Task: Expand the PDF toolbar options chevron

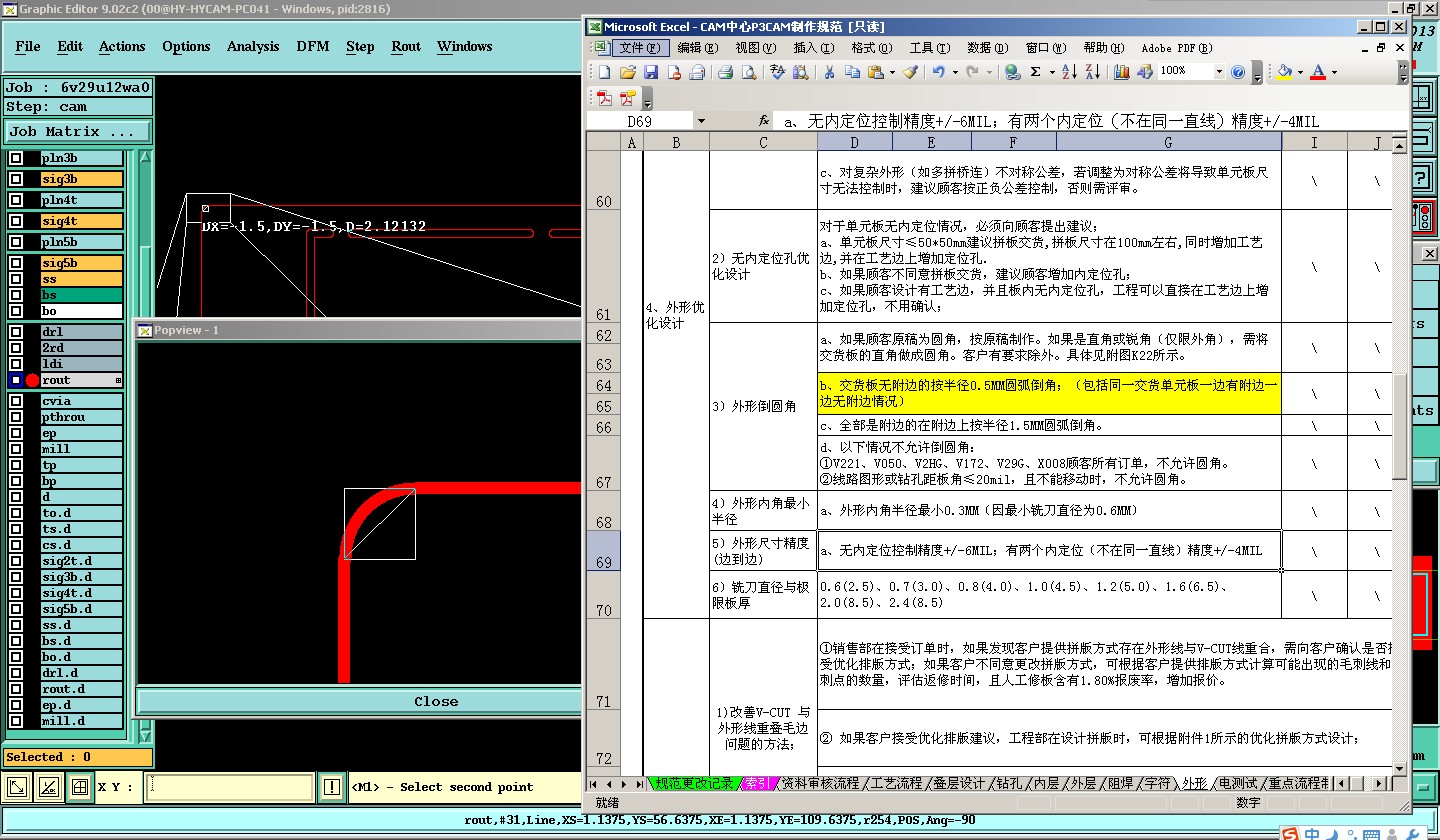Action: coord(647,98)
